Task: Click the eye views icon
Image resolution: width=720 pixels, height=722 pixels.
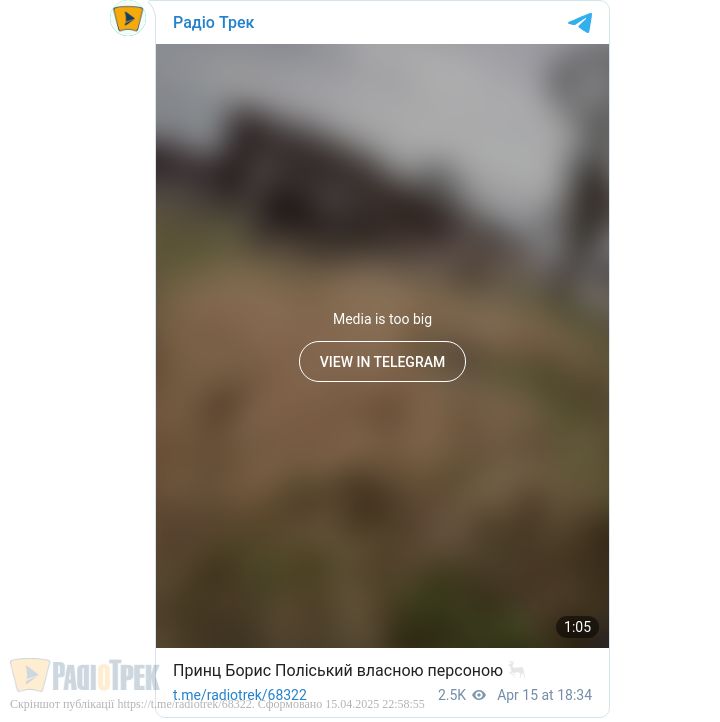Action: (x=479, y=695)
